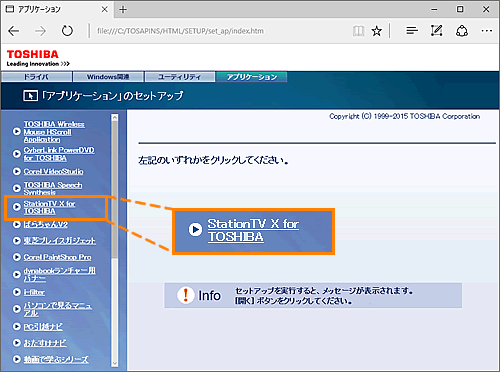The height and width of the screenshot is (372, 500).
Task: Go back with the browser back arrow
Action: [14, 31]
